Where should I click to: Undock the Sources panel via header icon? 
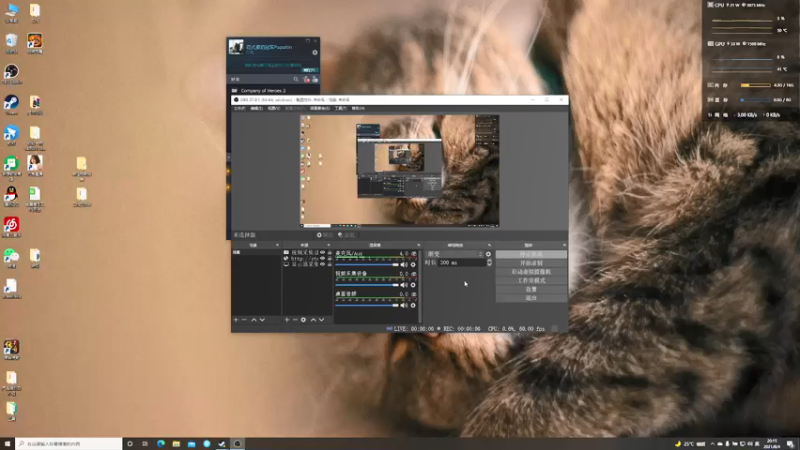tap(329, 245)
